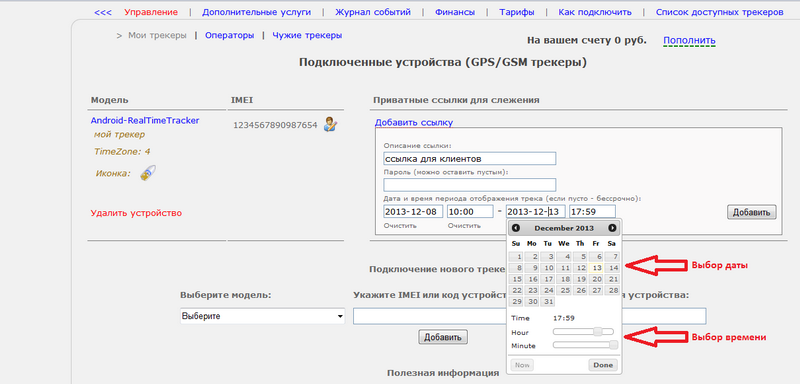Click the Пополнить account link

[689, 40]
